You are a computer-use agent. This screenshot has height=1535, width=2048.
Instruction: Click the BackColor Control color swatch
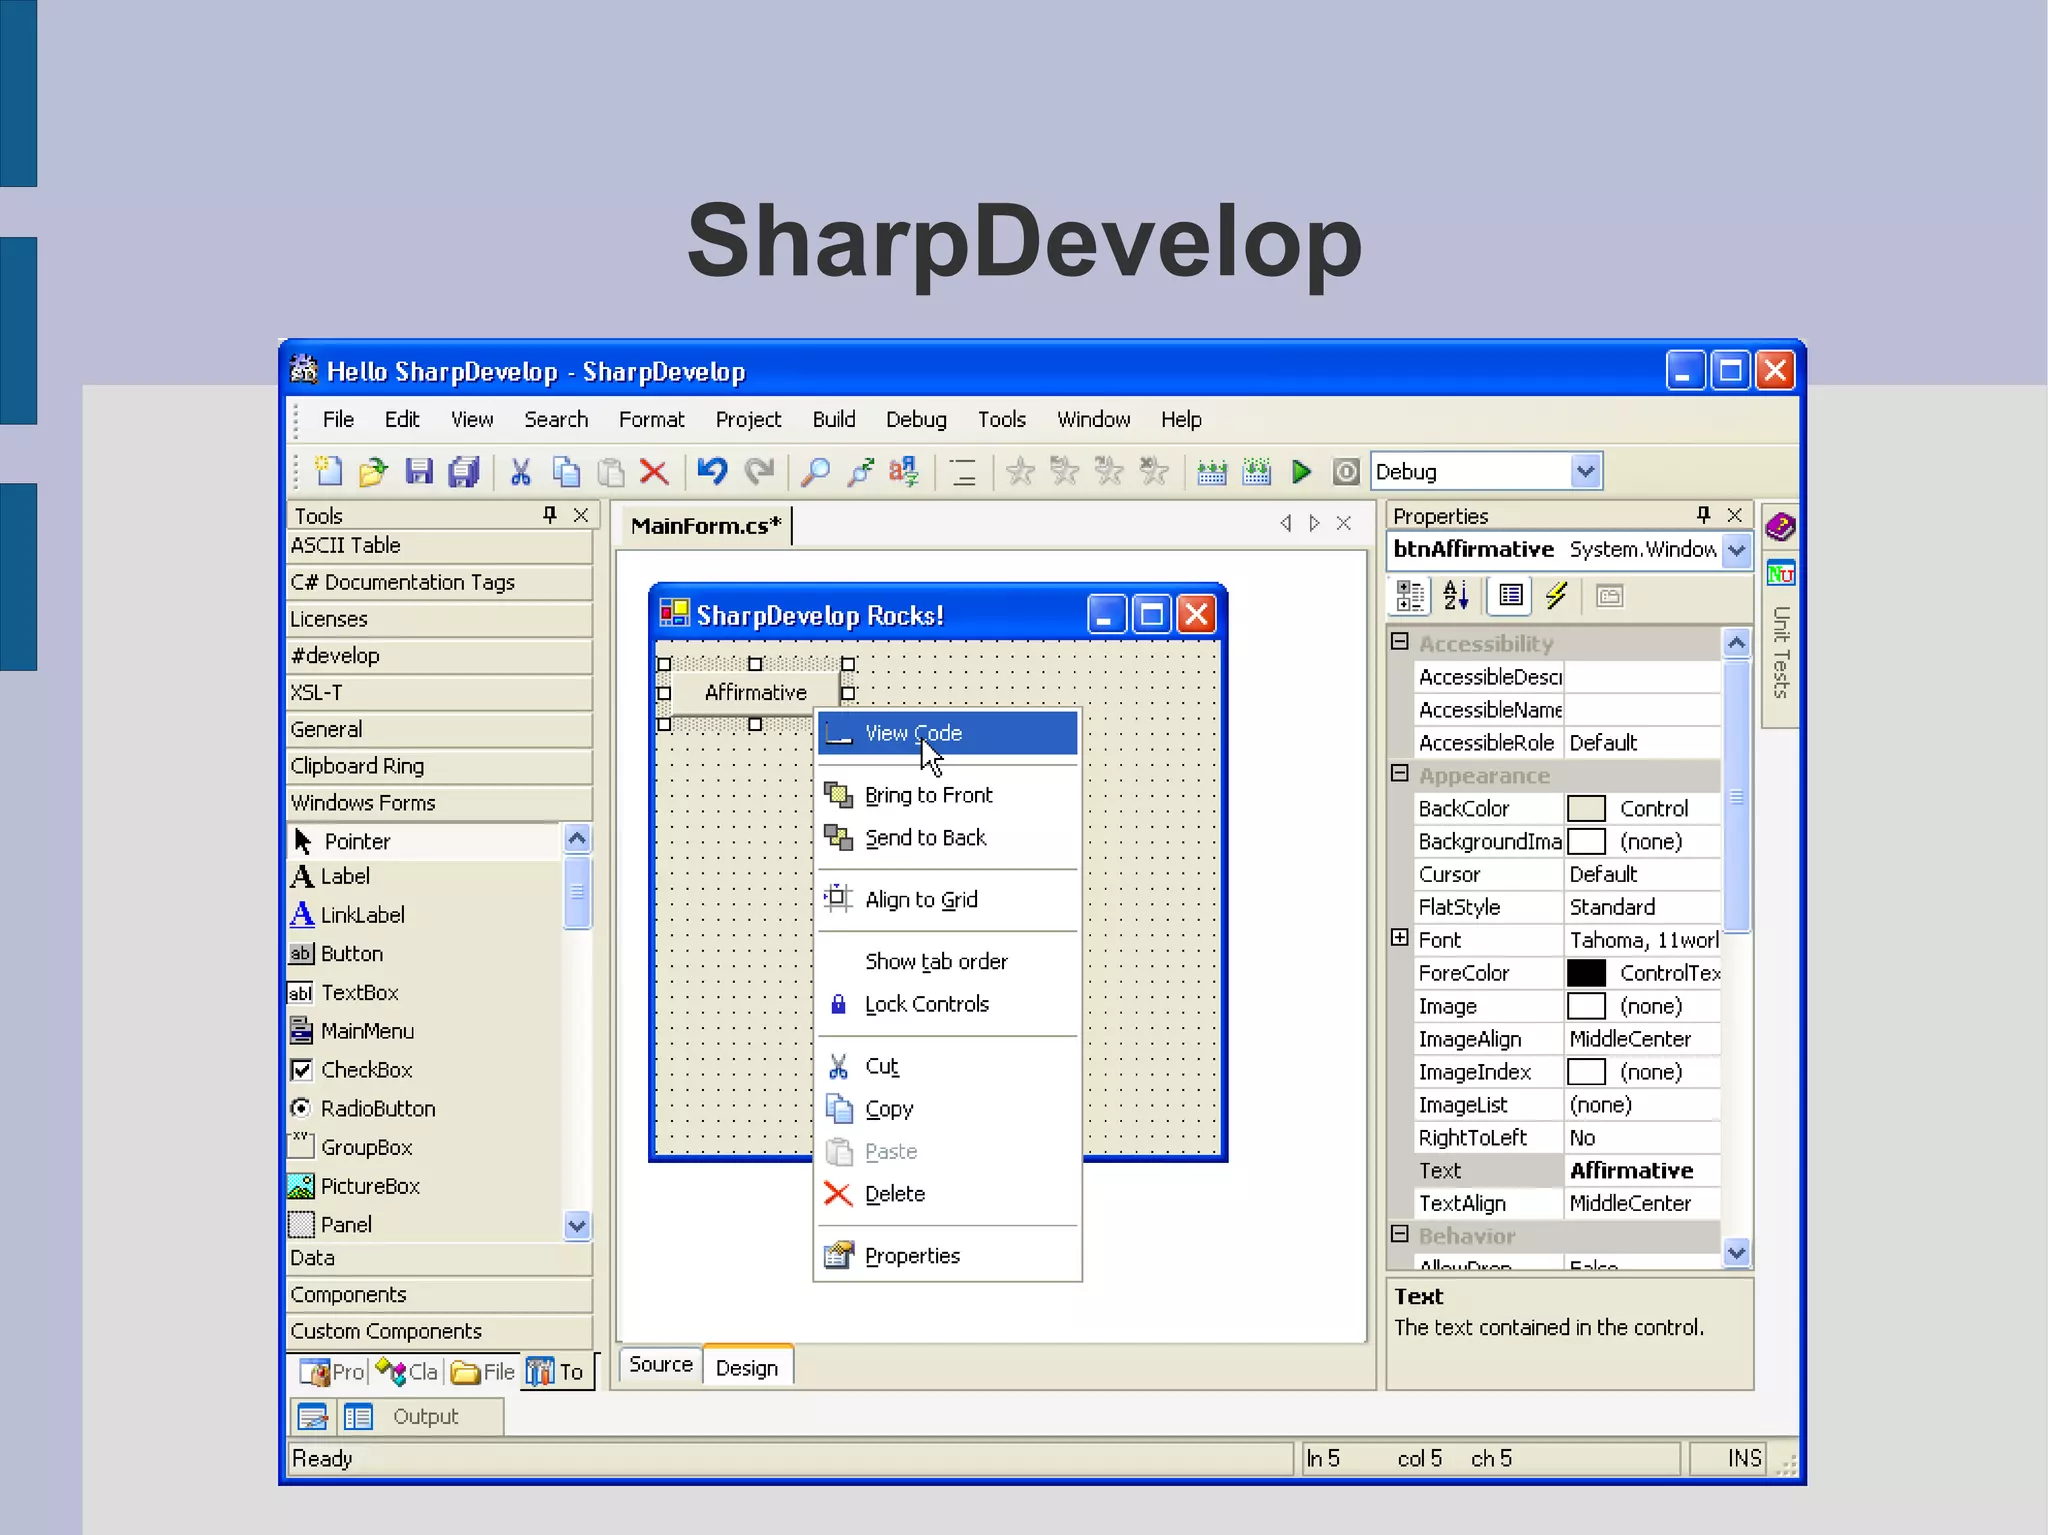(x=1586, y=808)
